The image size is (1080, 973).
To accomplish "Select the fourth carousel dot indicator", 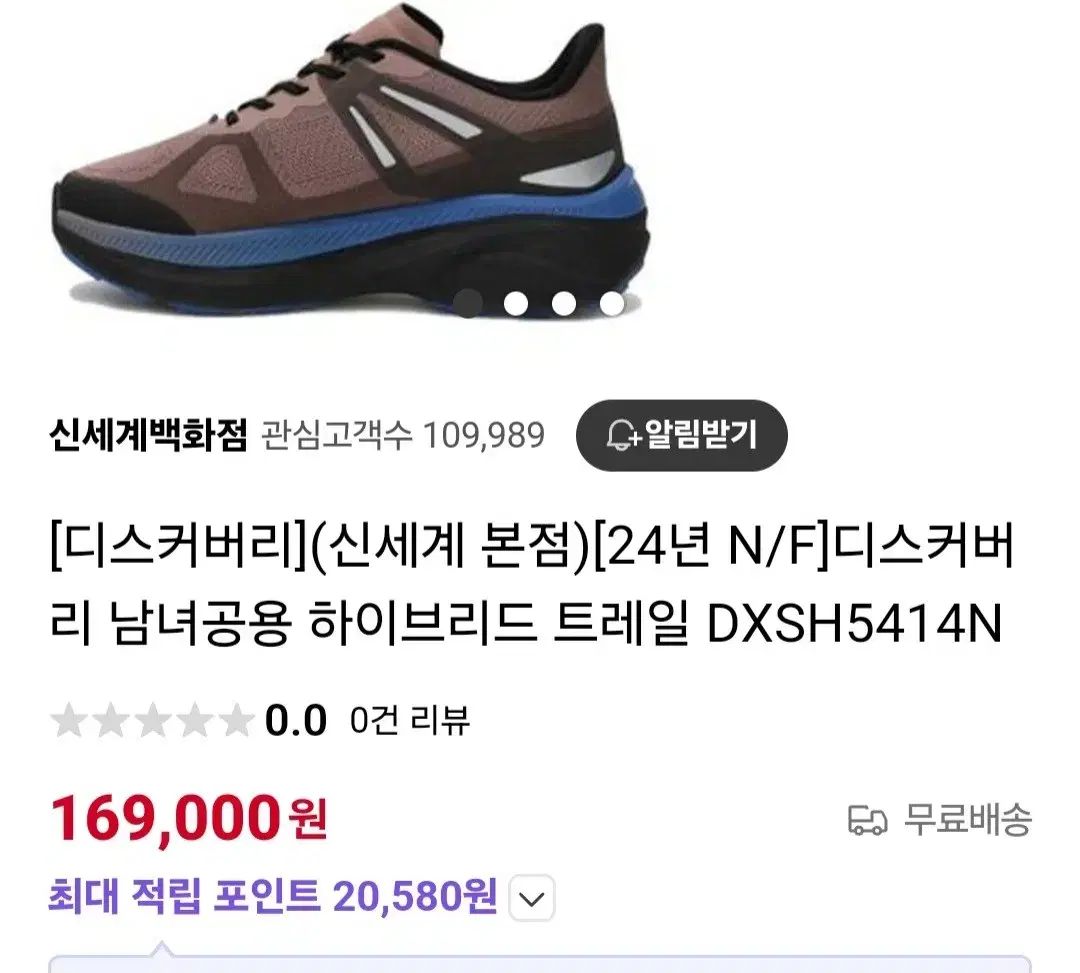I will 612,303.
